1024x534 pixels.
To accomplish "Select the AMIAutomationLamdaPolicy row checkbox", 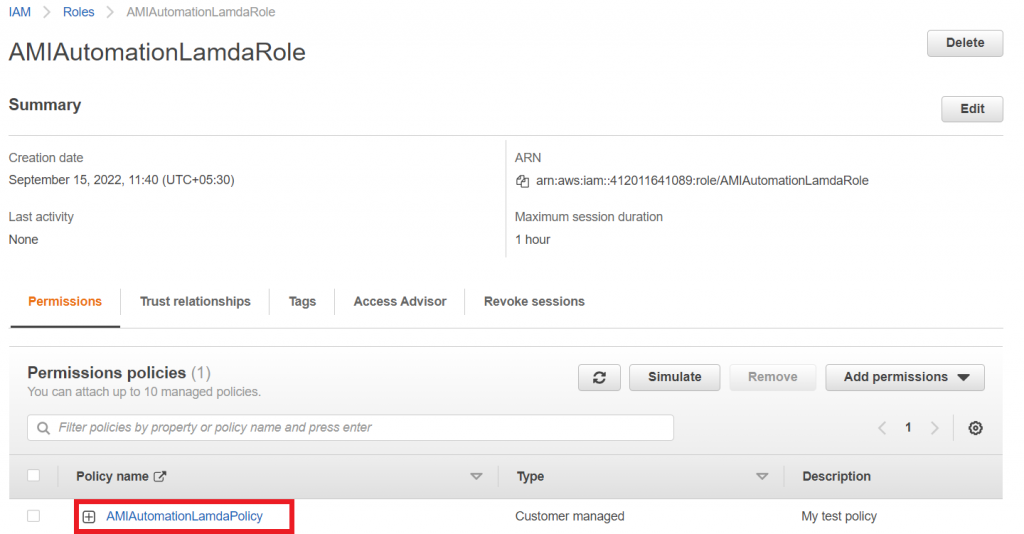I will (x=34, y=516).
